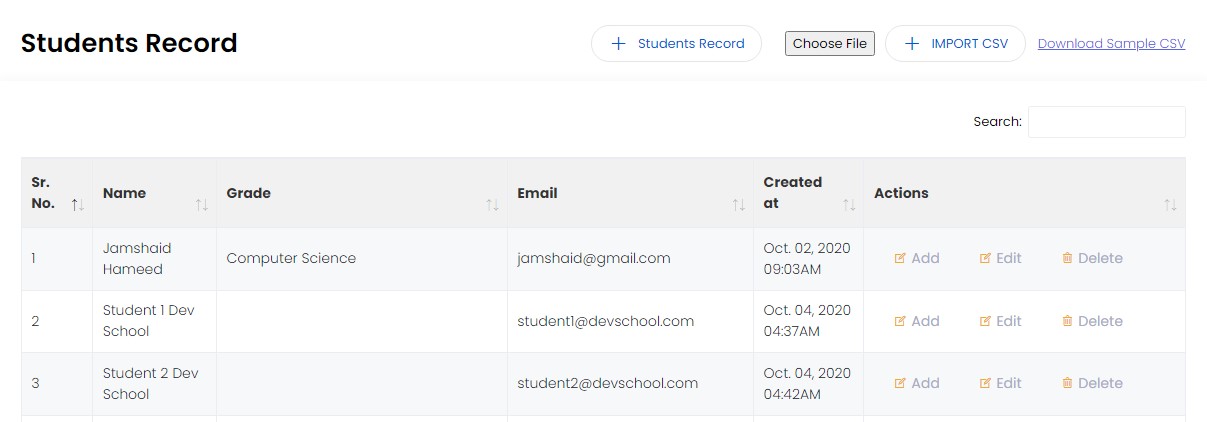
Task: Click Add icon for Student 2 Dev School
Action: 900,383
